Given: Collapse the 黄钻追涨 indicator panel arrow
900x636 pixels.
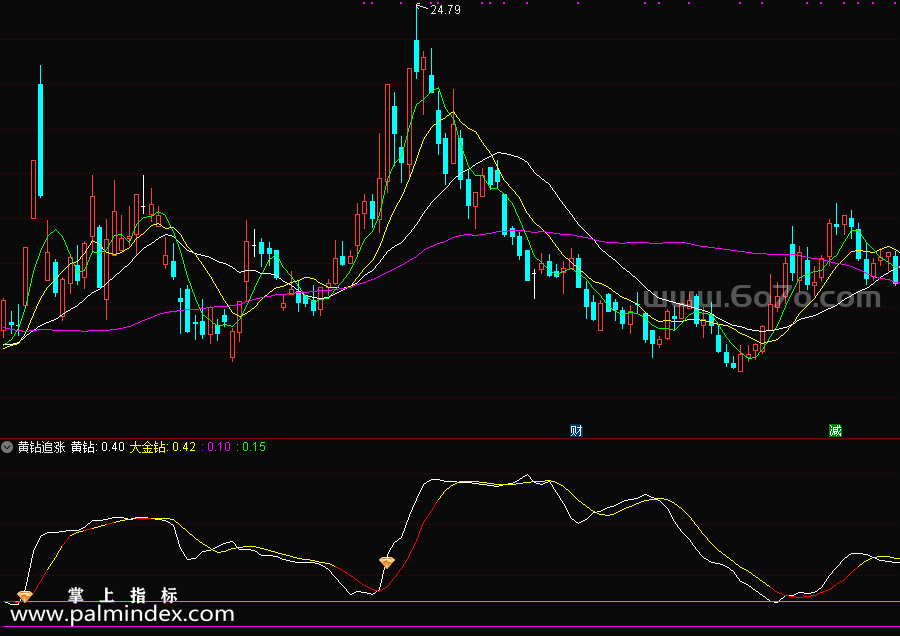Looking at the screenshot, I should 7,447.
